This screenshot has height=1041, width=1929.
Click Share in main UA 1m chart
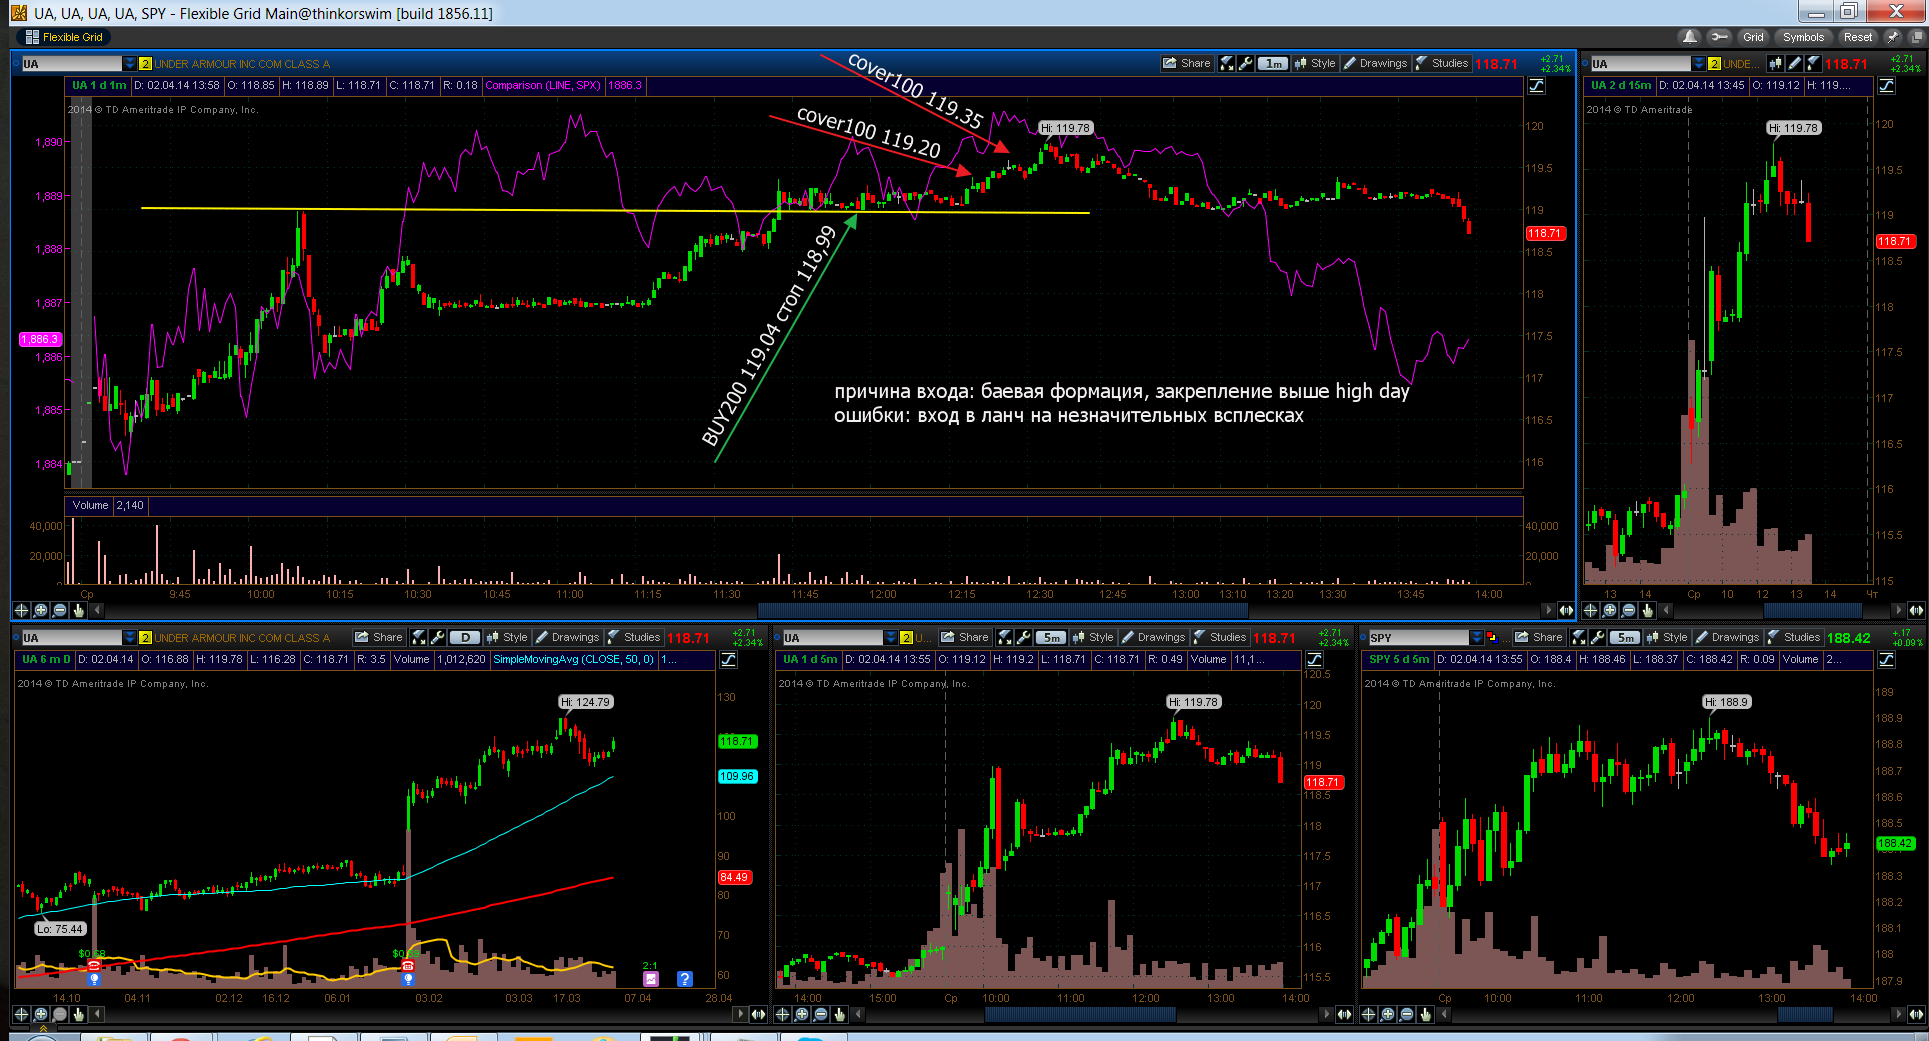point(1186,63)
